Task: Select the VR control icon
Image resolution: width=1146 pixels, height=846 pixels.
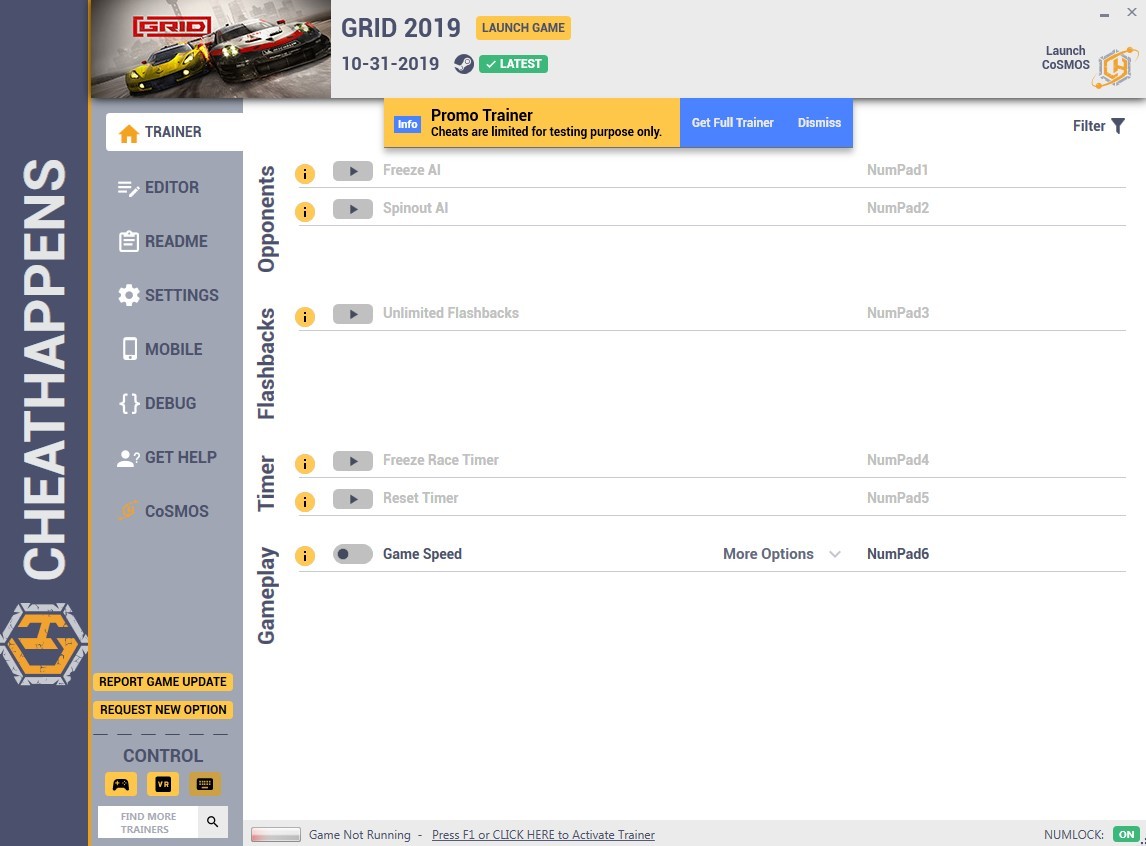Action: click(163, 784)
